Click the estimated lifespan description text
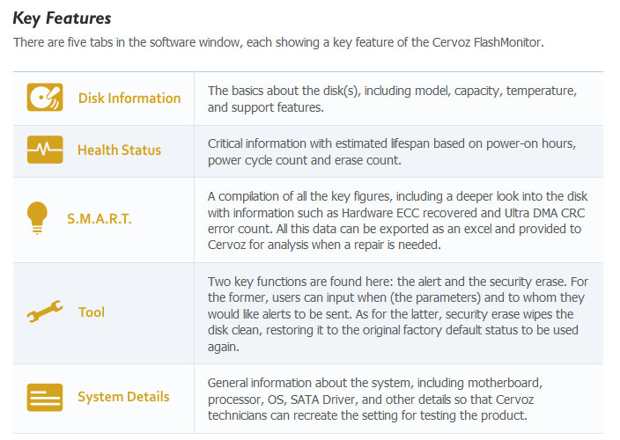620x440 pixels. [x=391, y=152]
